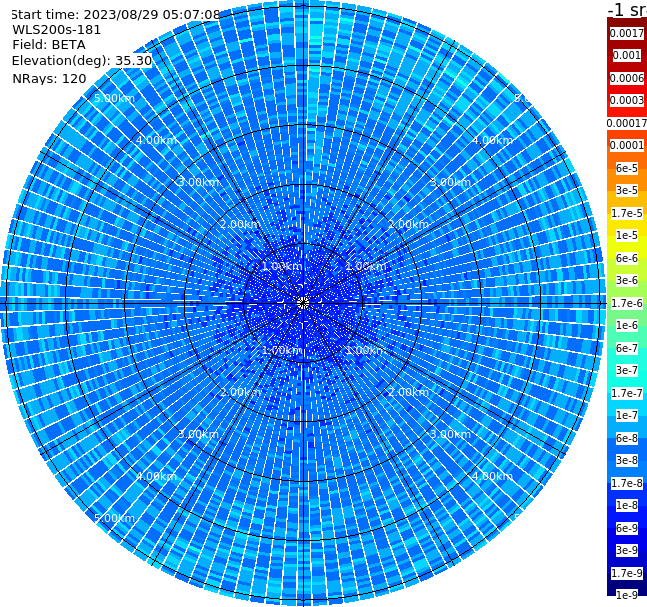The height and width of the screenshot is (607, 647).
Task: Select the 6e-8 colorbar label
Action: (x=627, y=438)
